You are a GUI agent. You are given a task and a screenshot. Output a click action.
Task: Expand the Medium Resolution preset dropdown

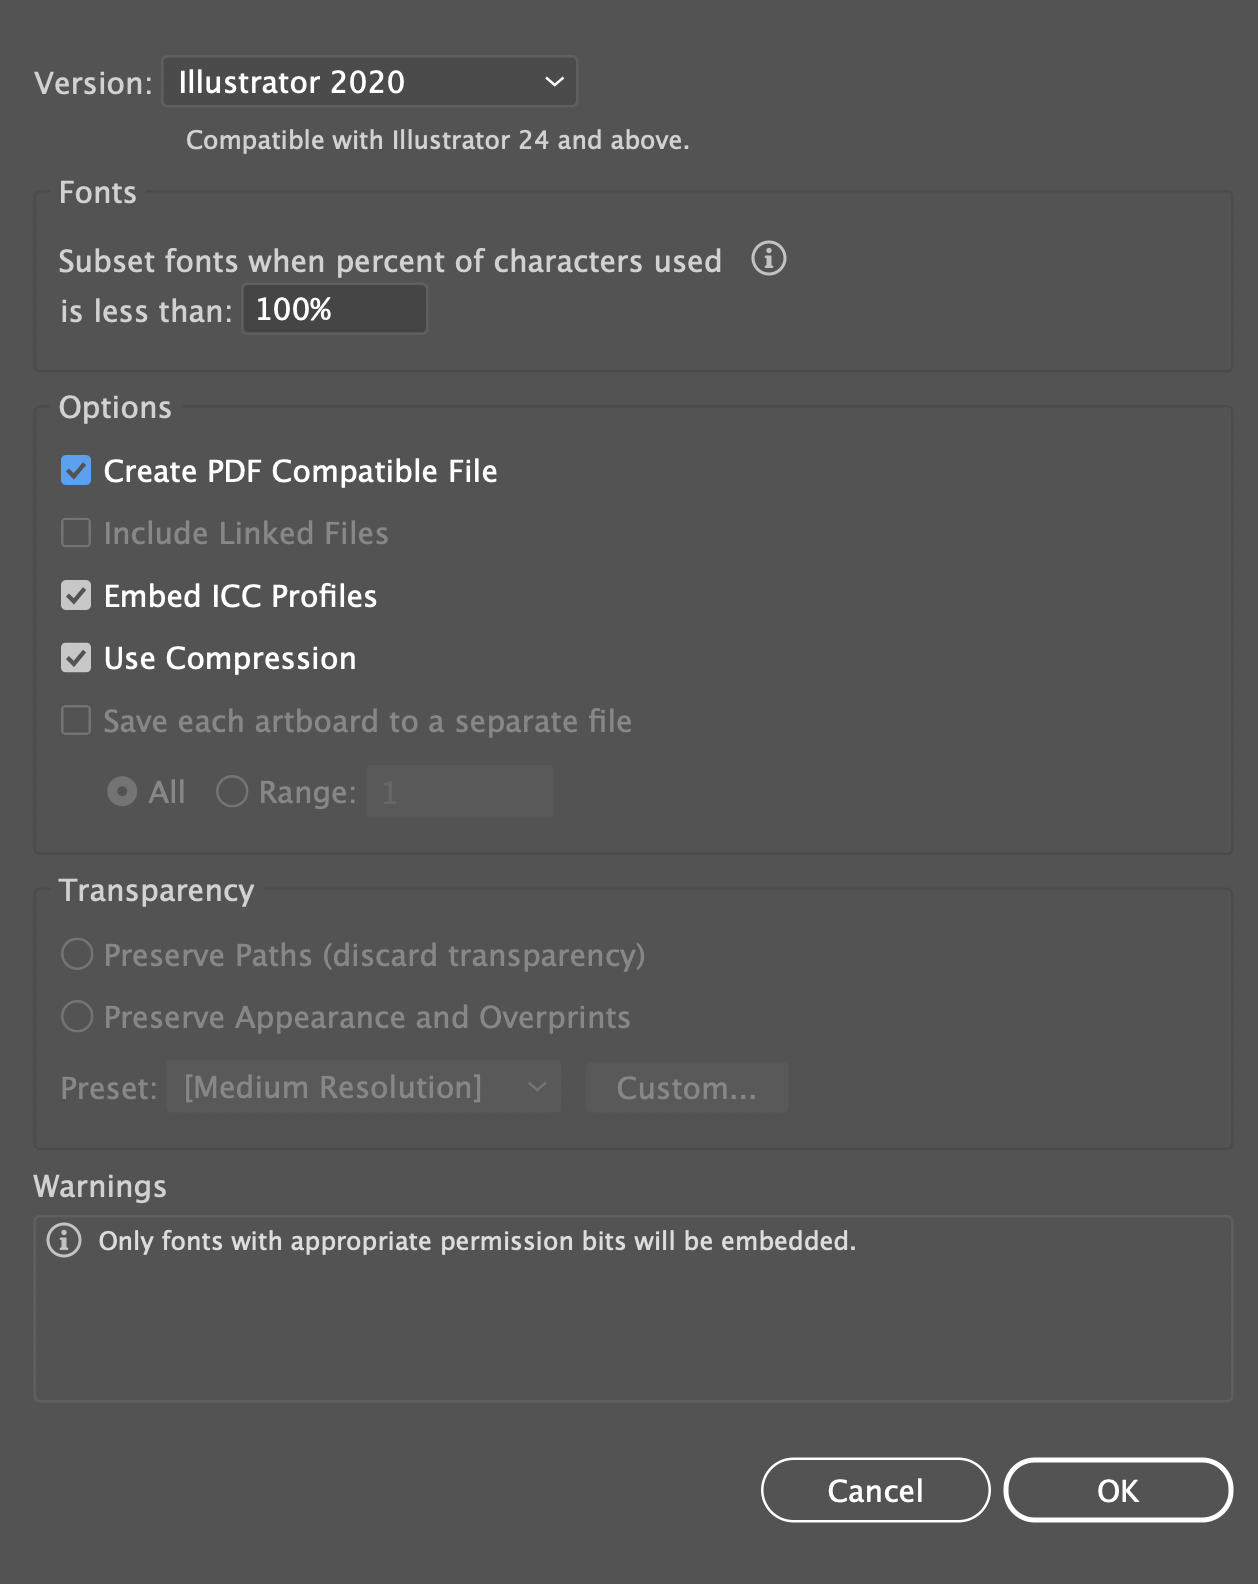[x=363, y=1088]
